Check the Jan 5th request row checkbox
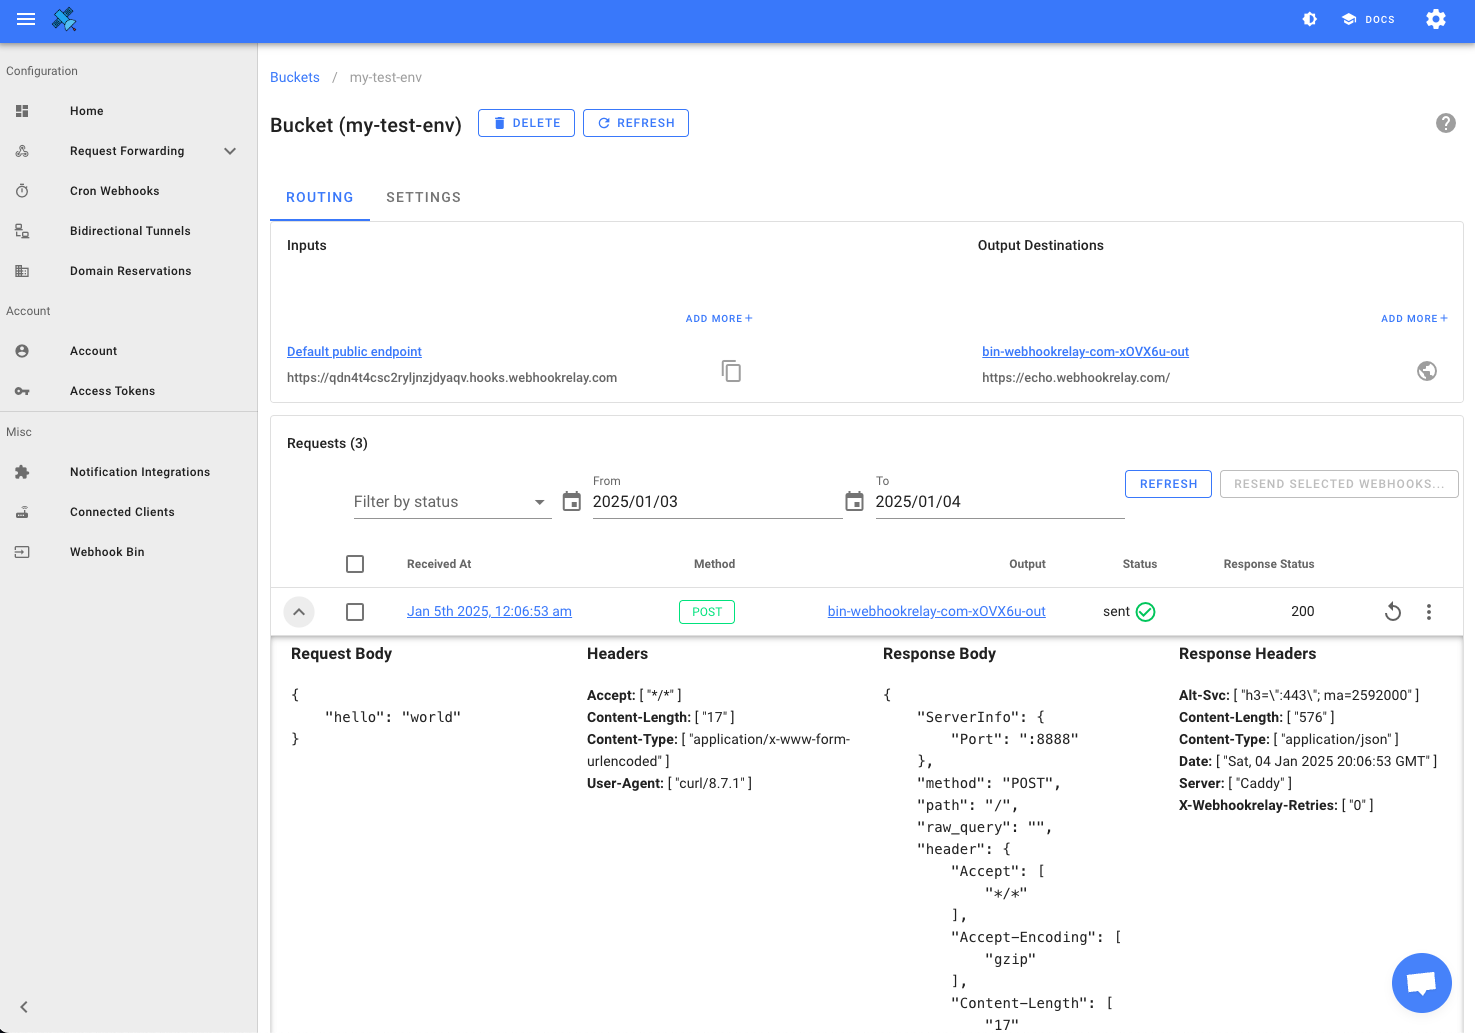This screenshot has width=1475, height=1033. tap(355, 612)
